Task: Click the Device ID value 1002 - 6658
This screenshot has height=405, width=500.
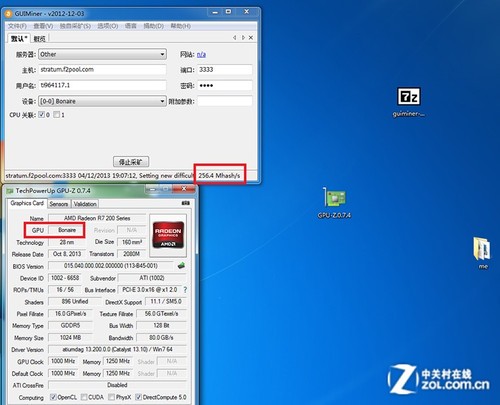Action: (65, 278)
